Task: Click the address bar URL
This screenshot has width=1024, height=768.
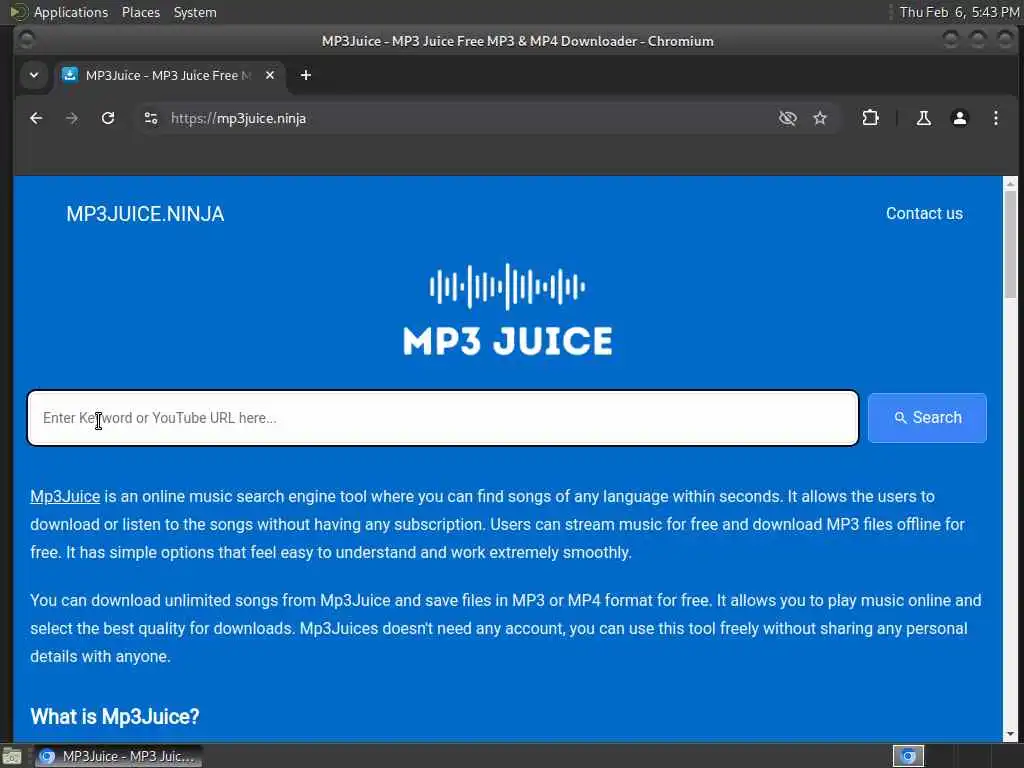Action: 238,118
